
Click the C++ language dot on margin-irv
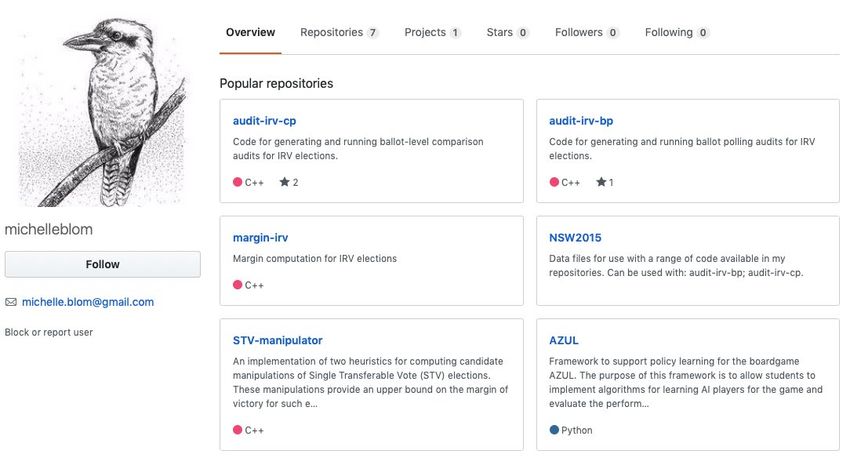237,285
